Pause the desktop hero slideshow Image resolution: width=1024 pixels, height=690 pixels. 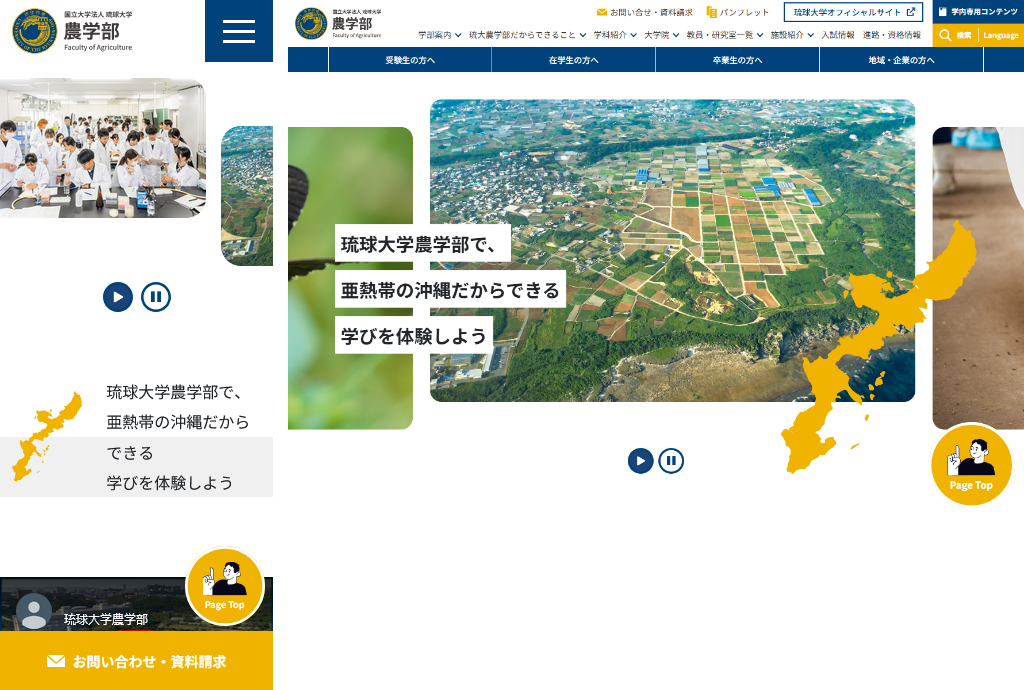671,461
